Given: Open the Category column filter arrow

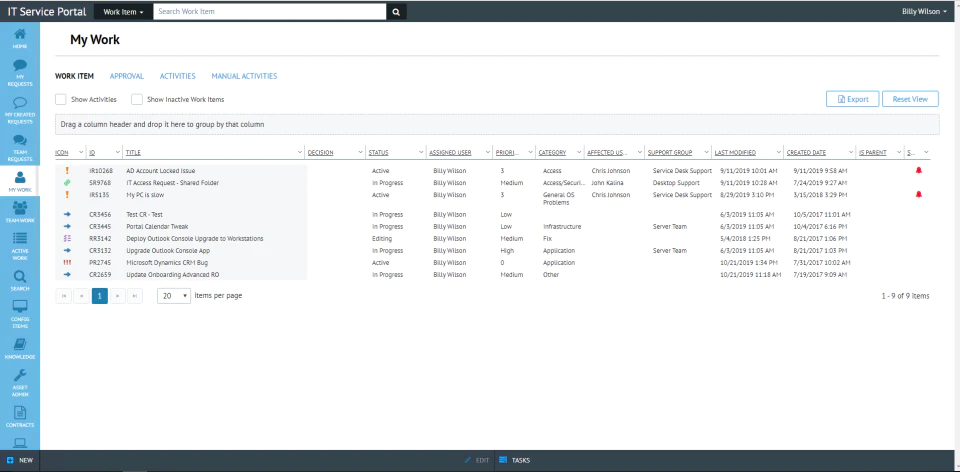Looking at the screenshot, I should (579, 152).
